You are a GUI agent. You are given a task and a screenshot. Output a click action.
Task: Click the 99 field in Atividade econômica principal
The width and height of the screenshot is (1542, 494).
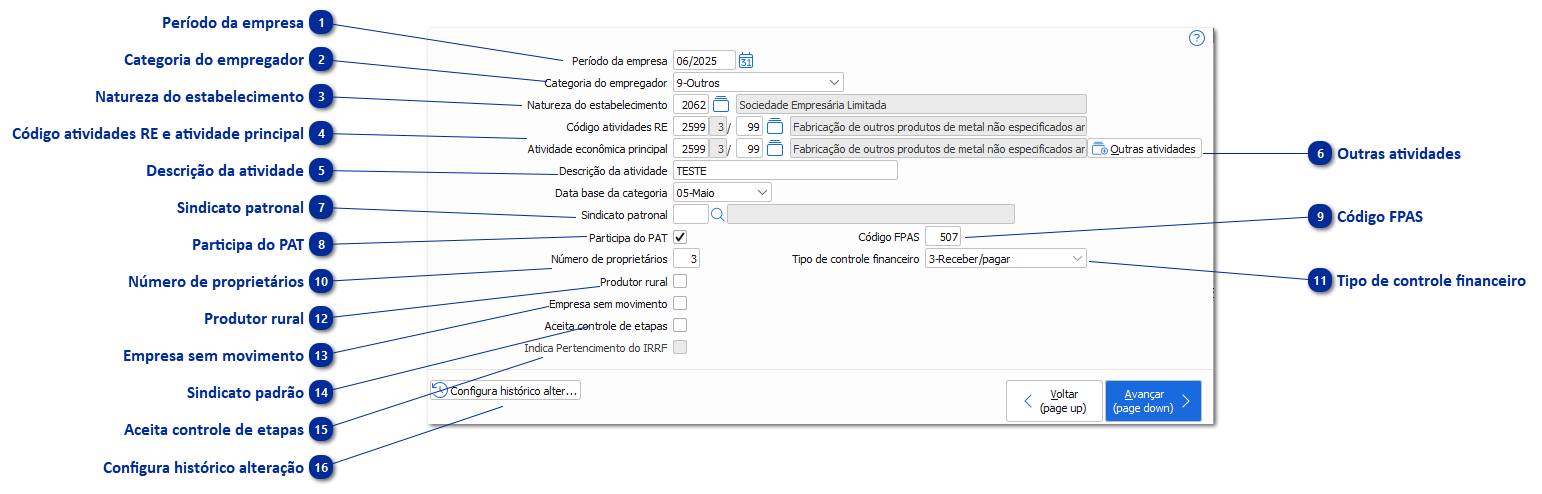[x=749, y=148]
